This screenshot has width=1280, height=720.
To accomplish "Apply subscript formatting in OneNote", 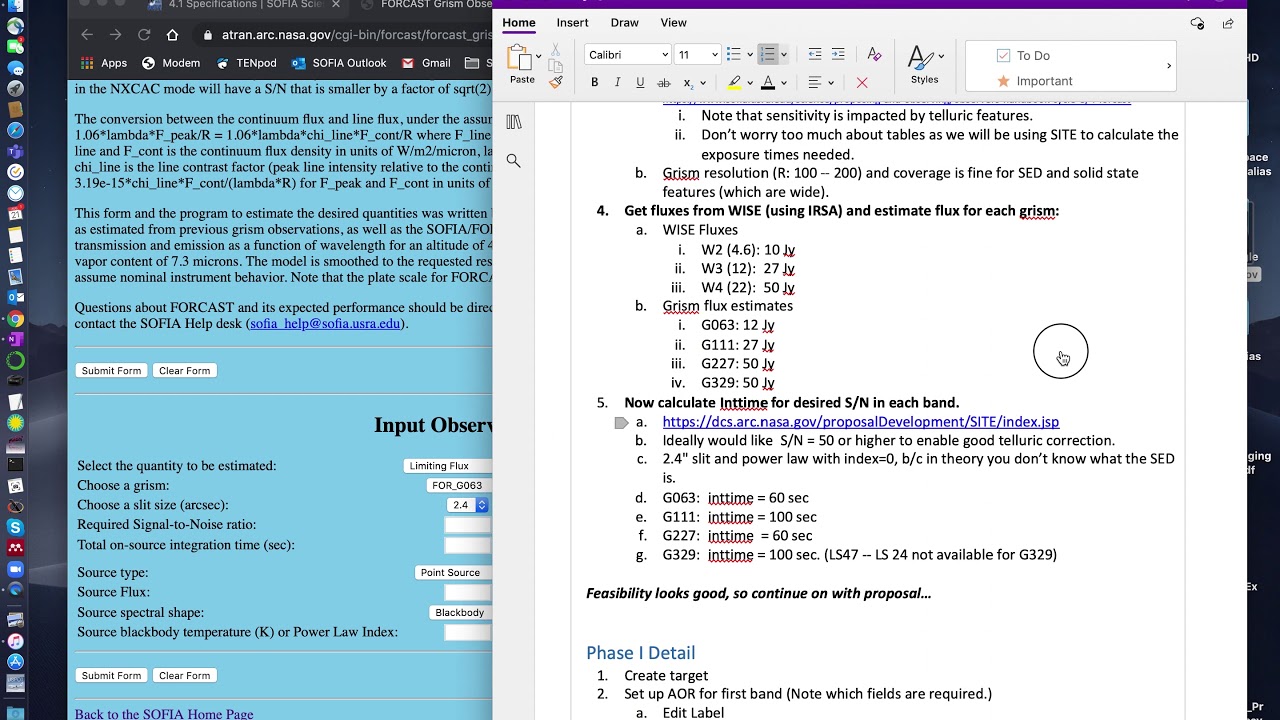I will coord(688,82).
